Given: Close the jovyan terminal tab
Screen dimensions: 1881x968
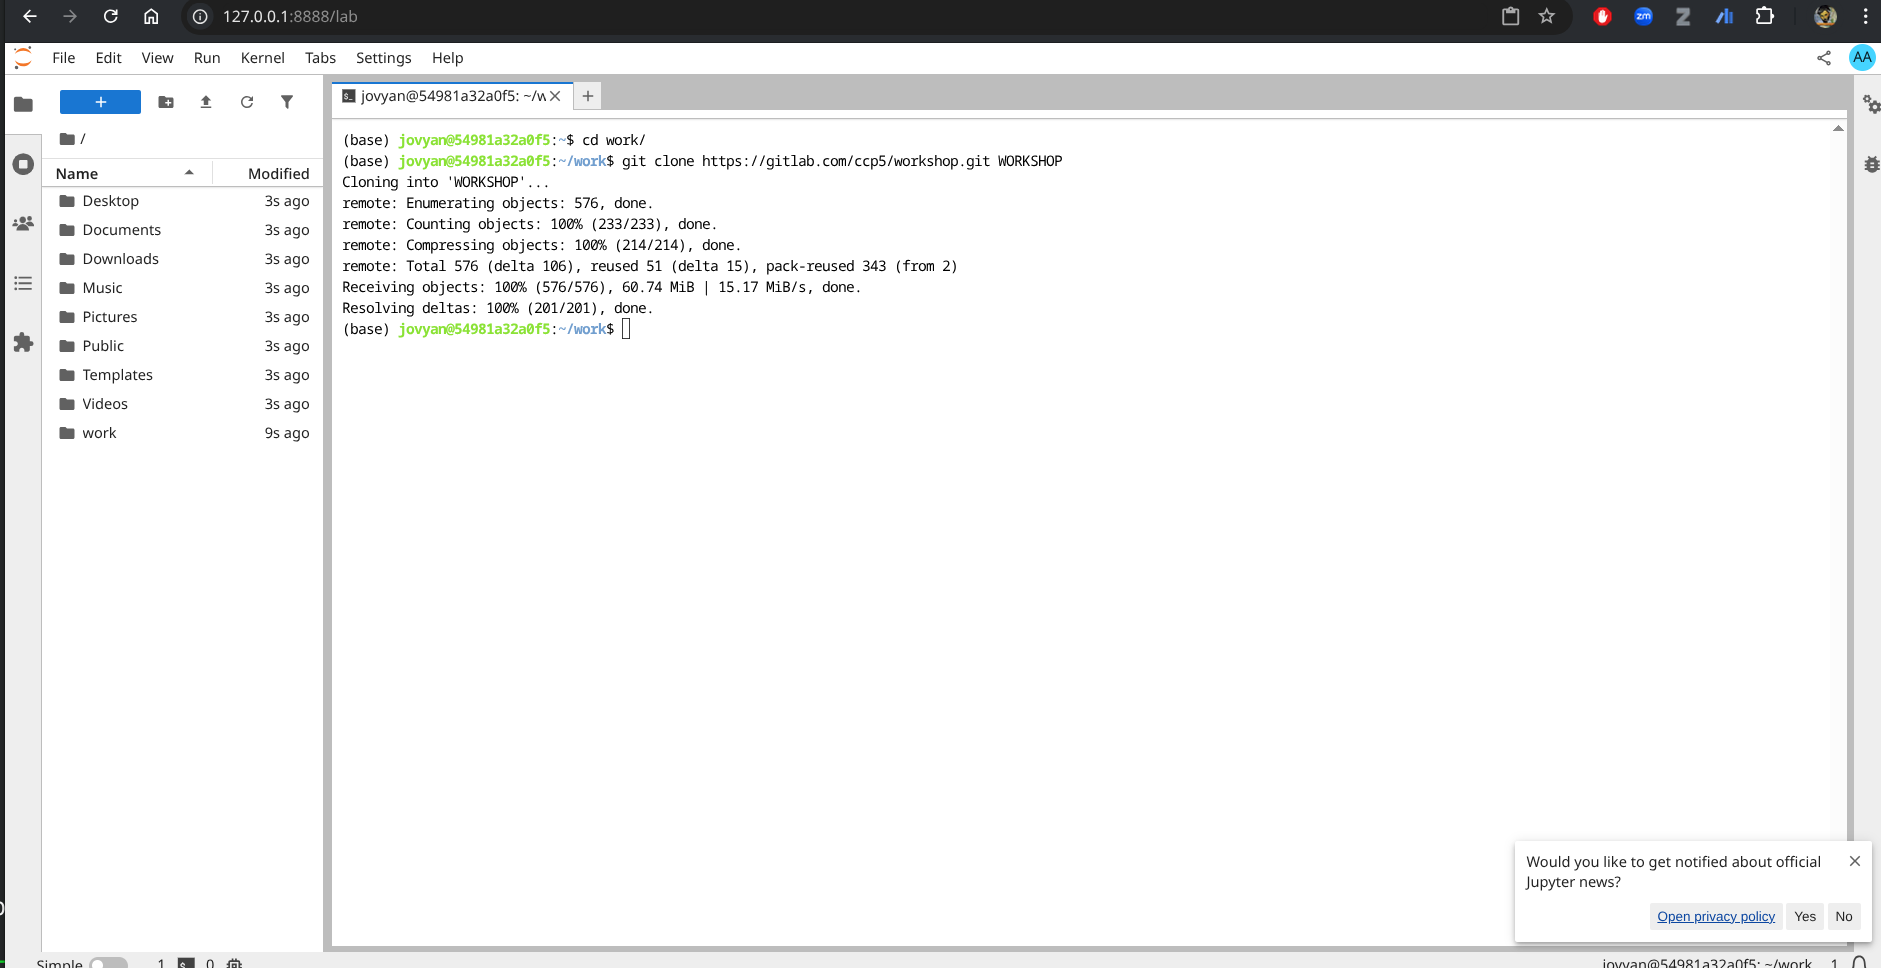Looking at the screenshot, I should [x=555, y=96].
